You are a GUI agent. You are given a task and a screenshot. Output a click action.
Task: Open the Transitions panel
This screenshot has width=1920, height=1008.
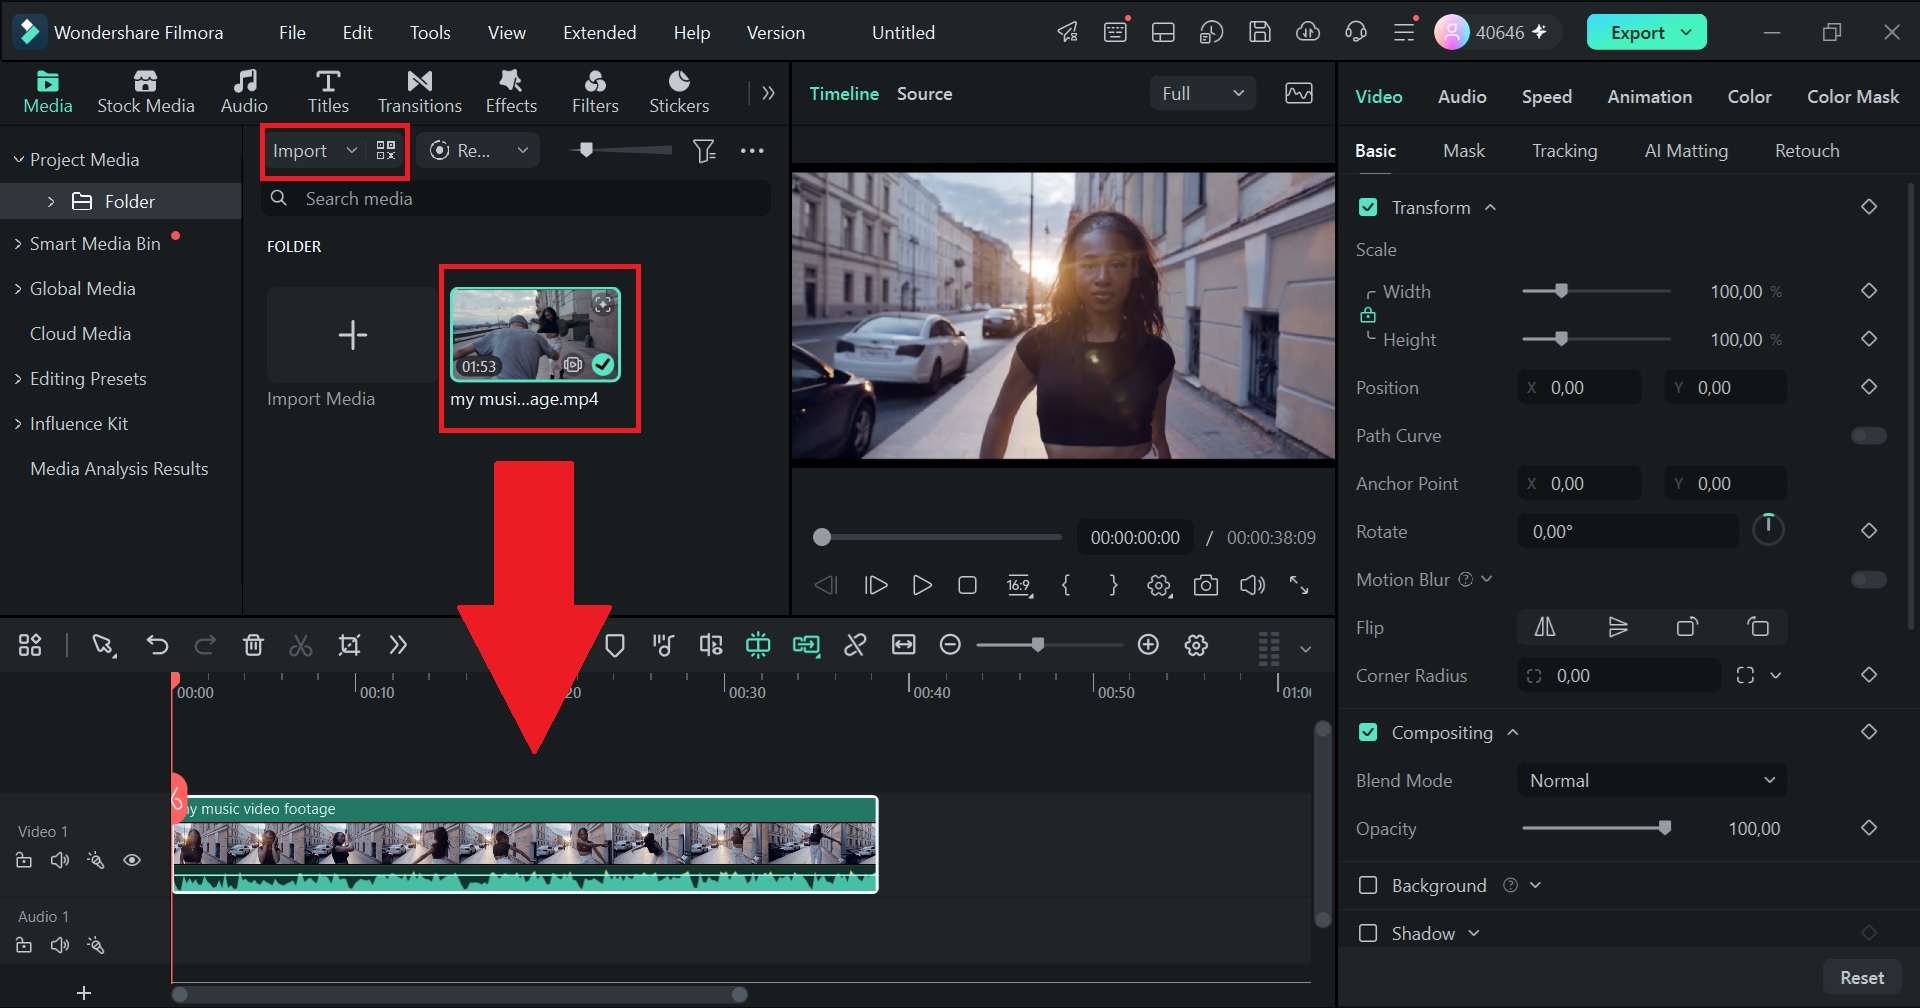click(420, 92)
